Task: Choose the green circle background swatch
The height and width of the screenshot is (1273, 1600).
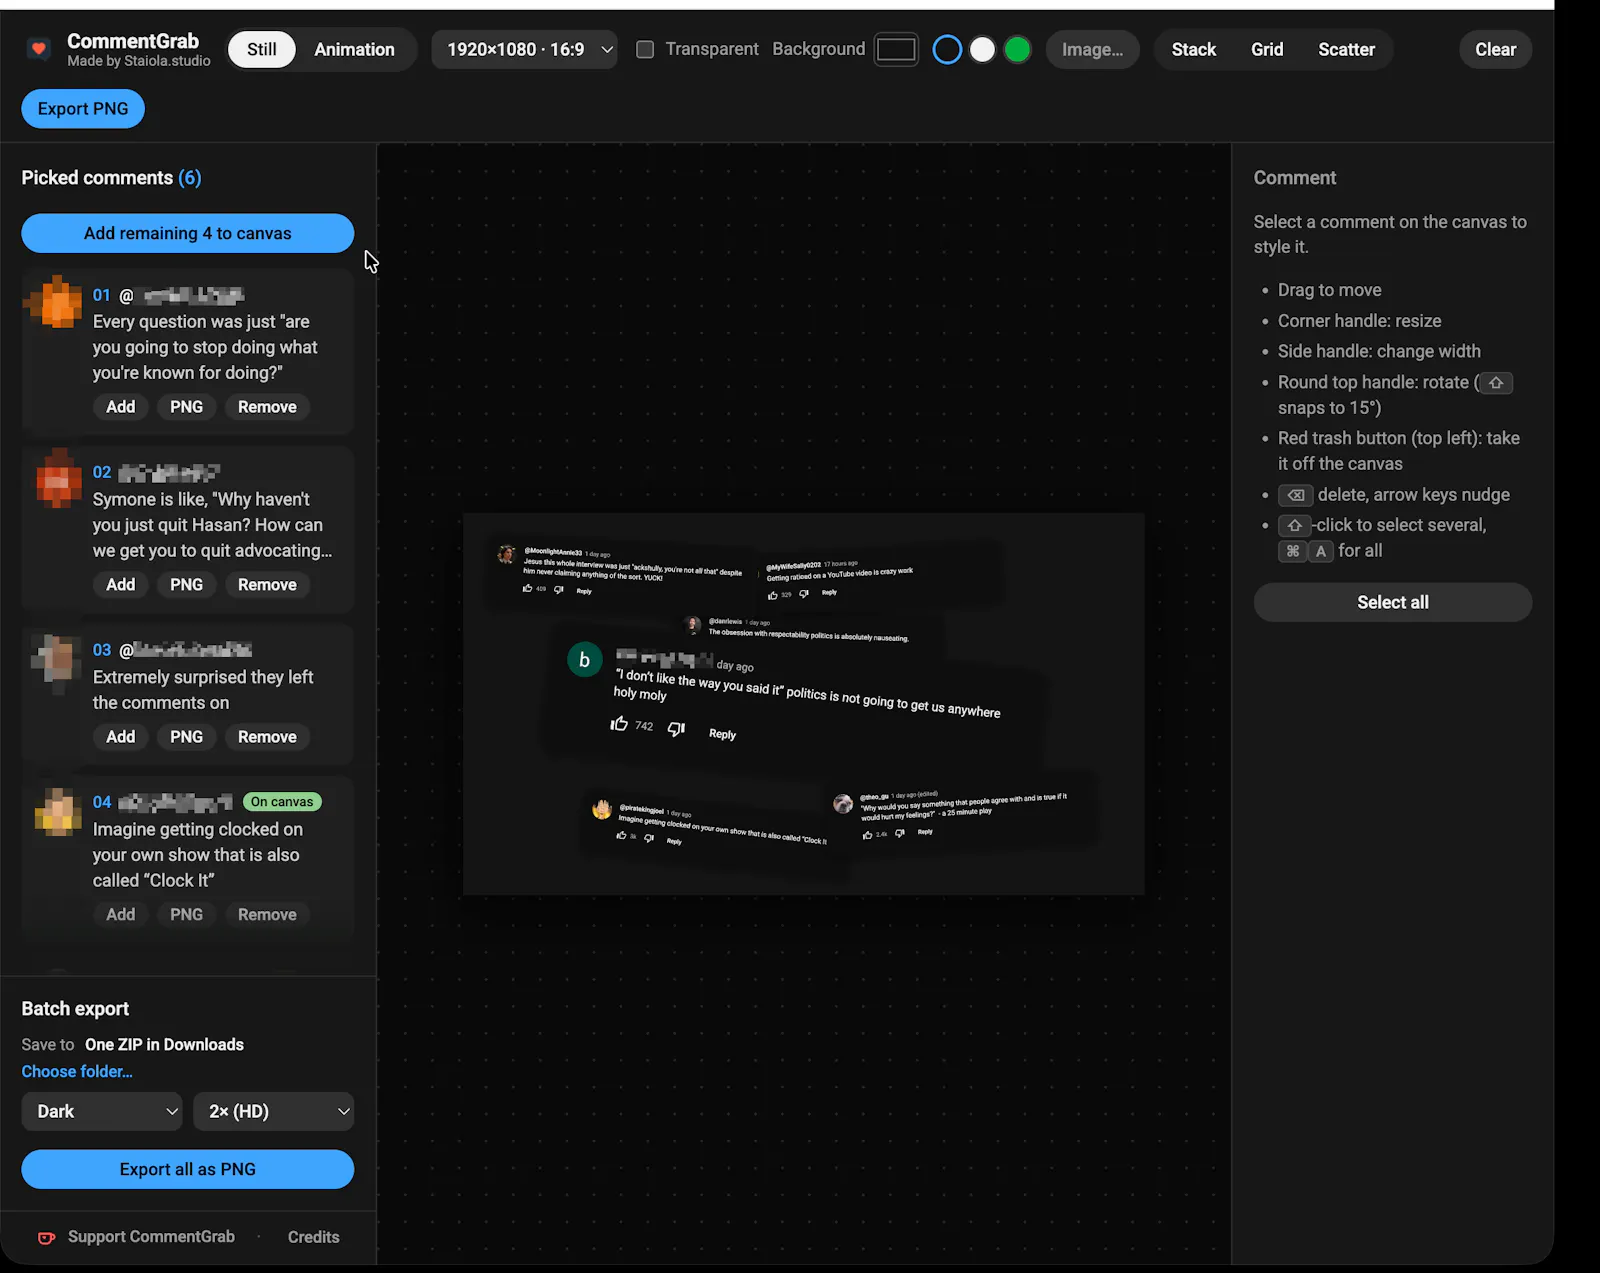Action: (x=1017, y=49)
